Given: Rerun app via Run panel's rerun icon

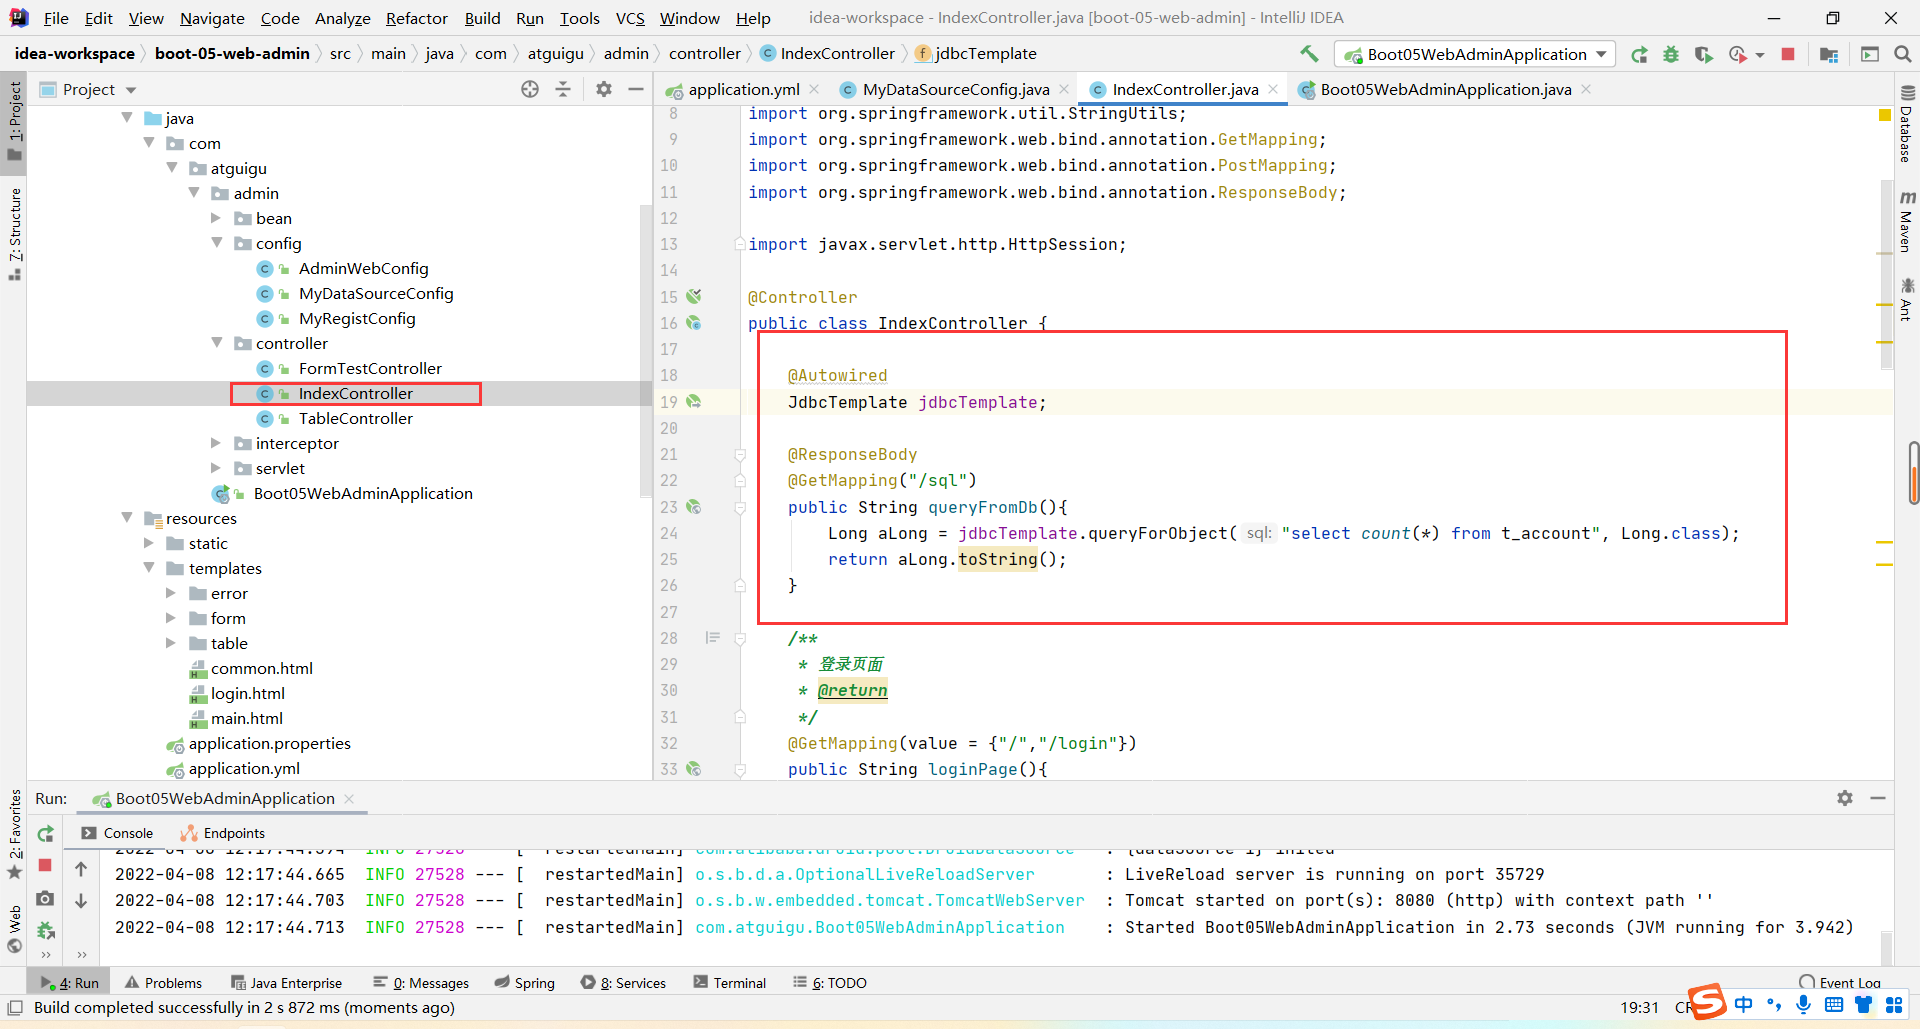Looking at the screenshot, I should (x=45, y=834).
